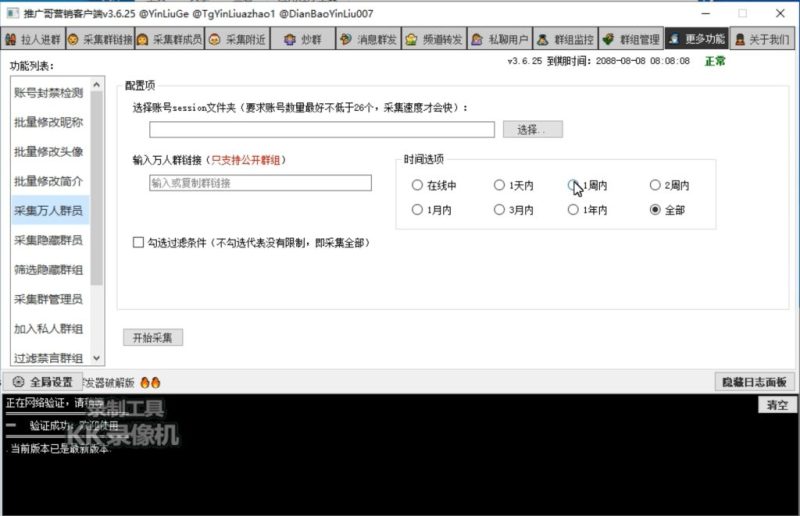
Task: Click the 选择.. browse button
Action: [x=533, y=130]
